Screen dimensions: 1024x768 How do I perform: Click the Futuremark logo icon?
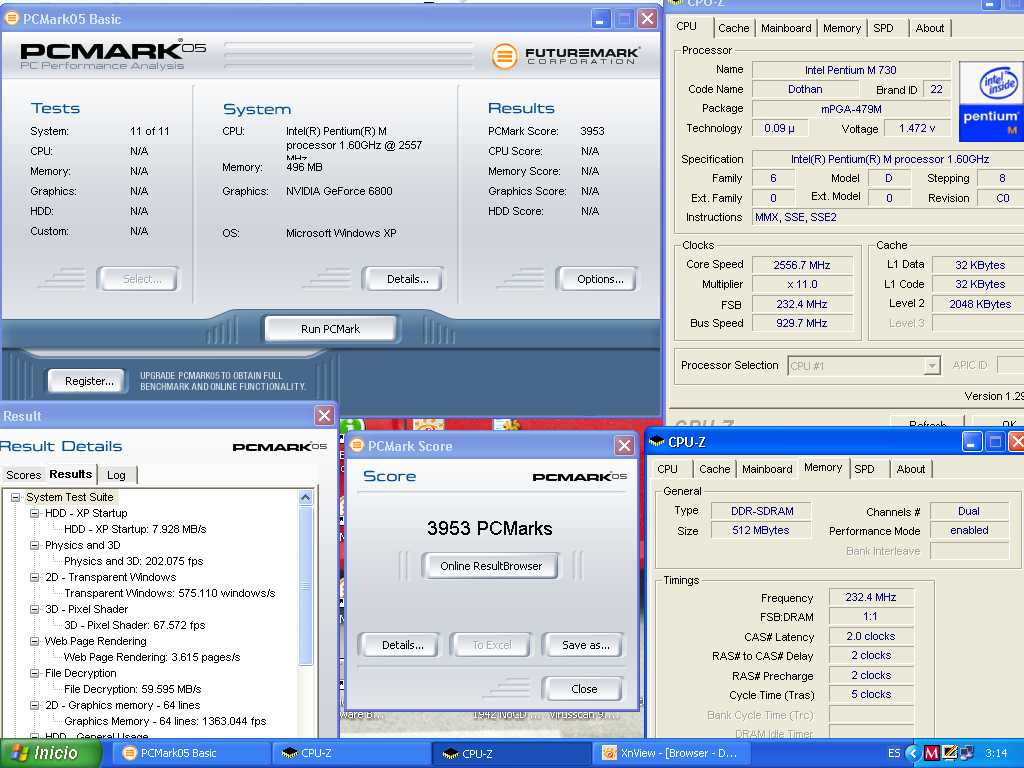[504, 56]
